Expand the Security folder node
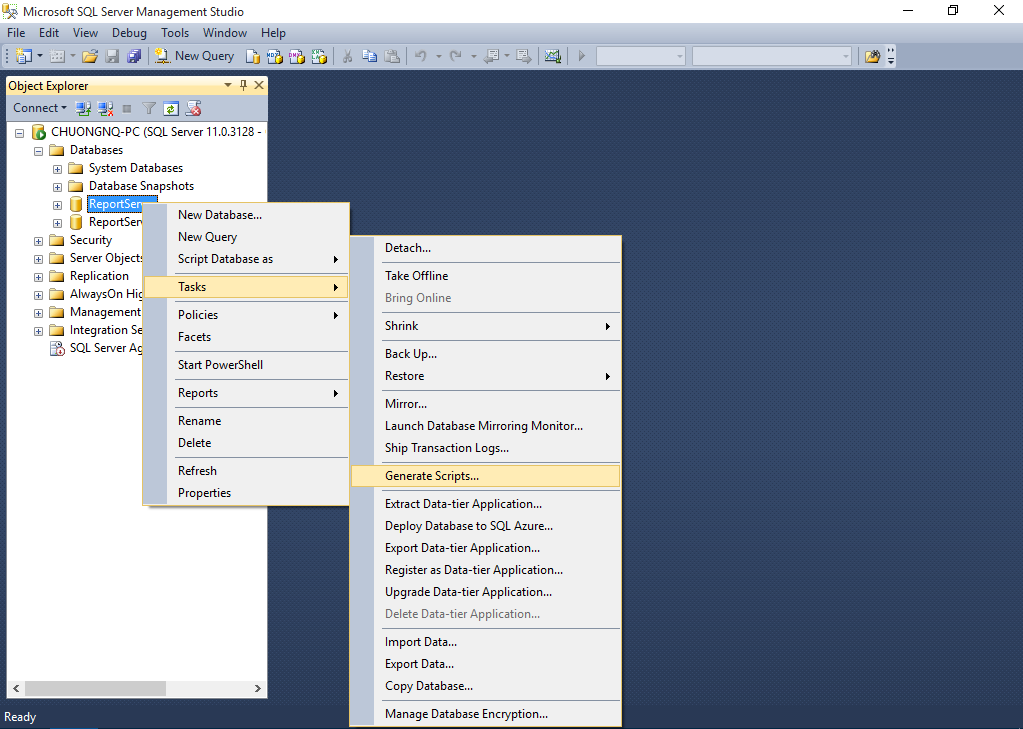The image size is (1023, 729). coord(38,241)
